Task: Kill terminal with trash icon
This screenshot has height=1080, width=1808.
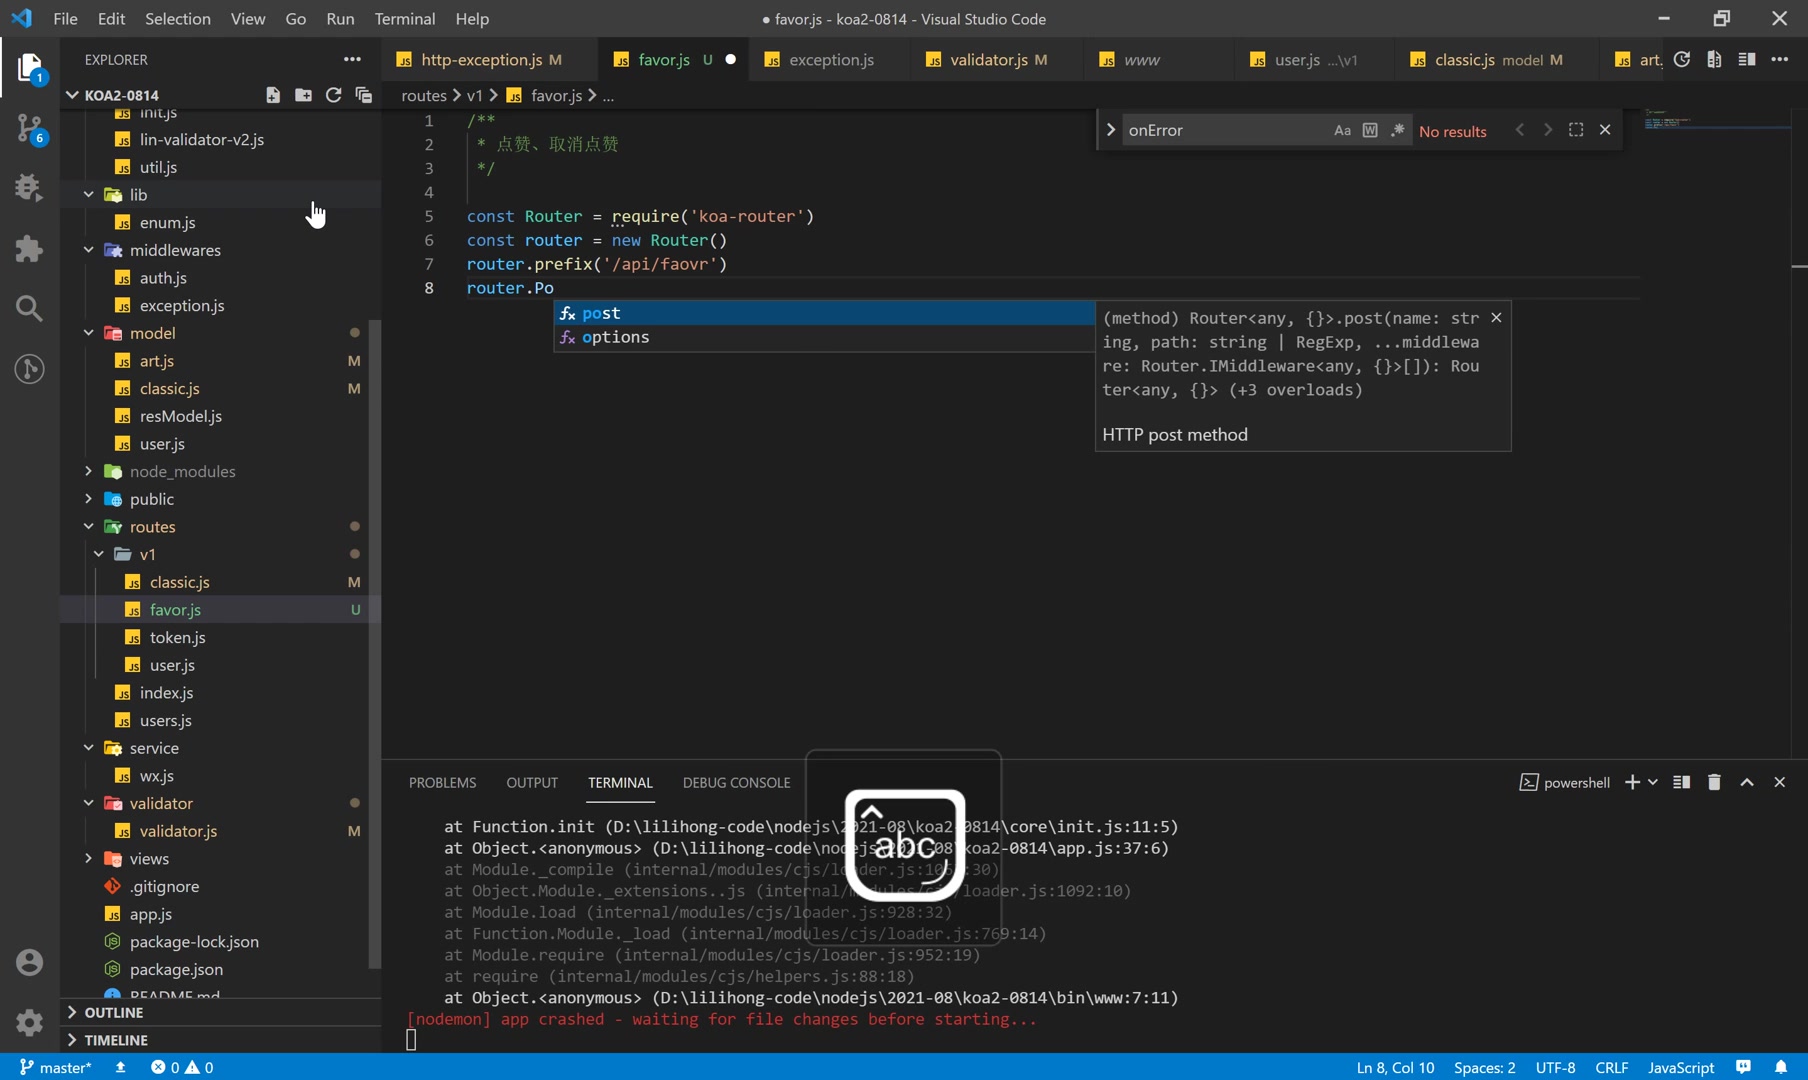Action: (1714, 782)
